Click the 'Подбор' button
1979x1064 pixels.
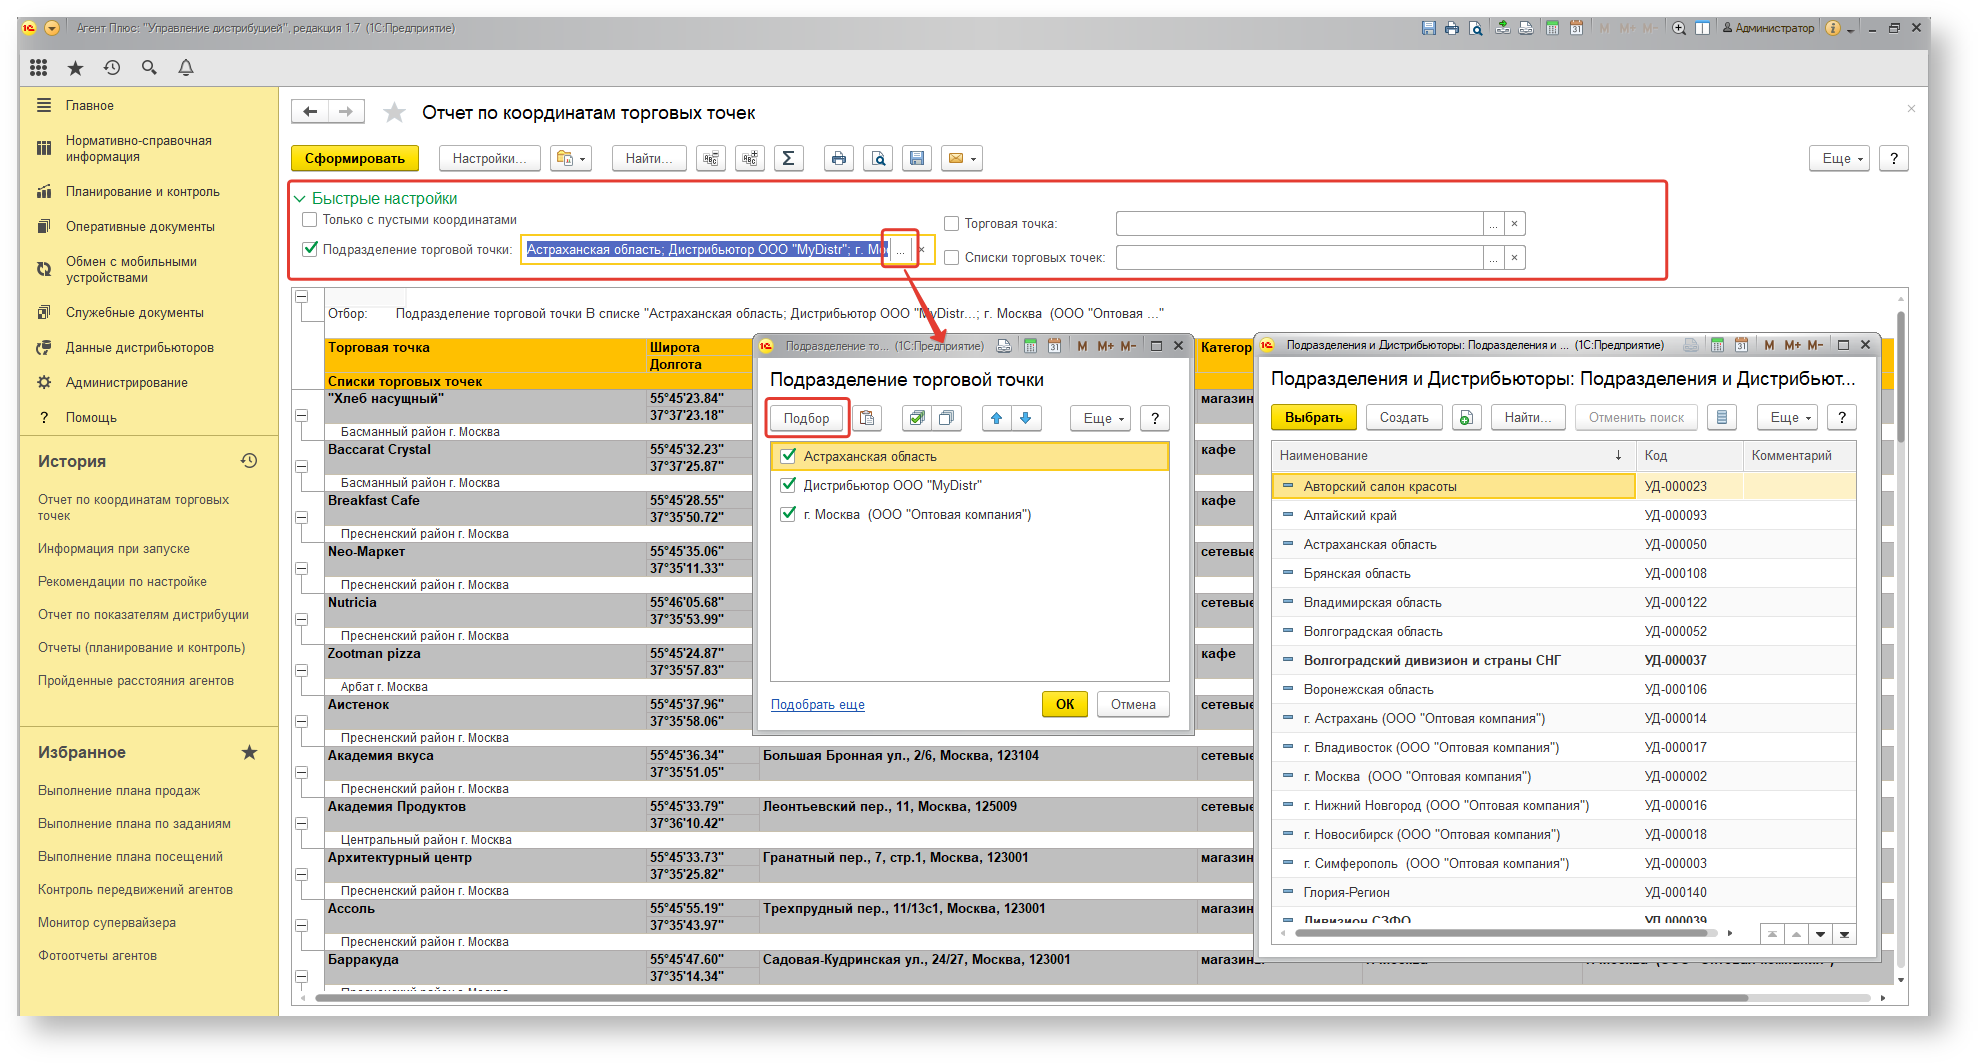point(806,418)
